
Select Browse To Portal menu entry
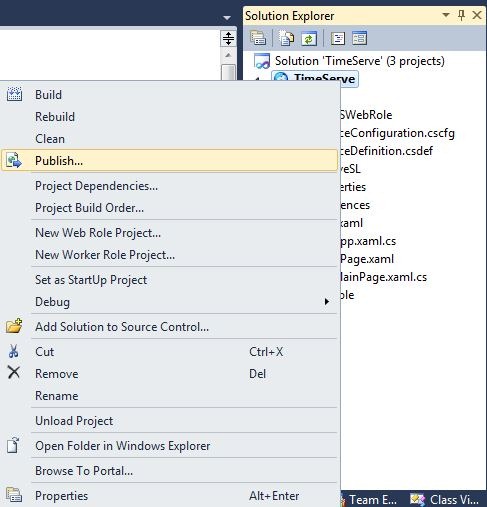pyautogui.click(x=84, y=471)
